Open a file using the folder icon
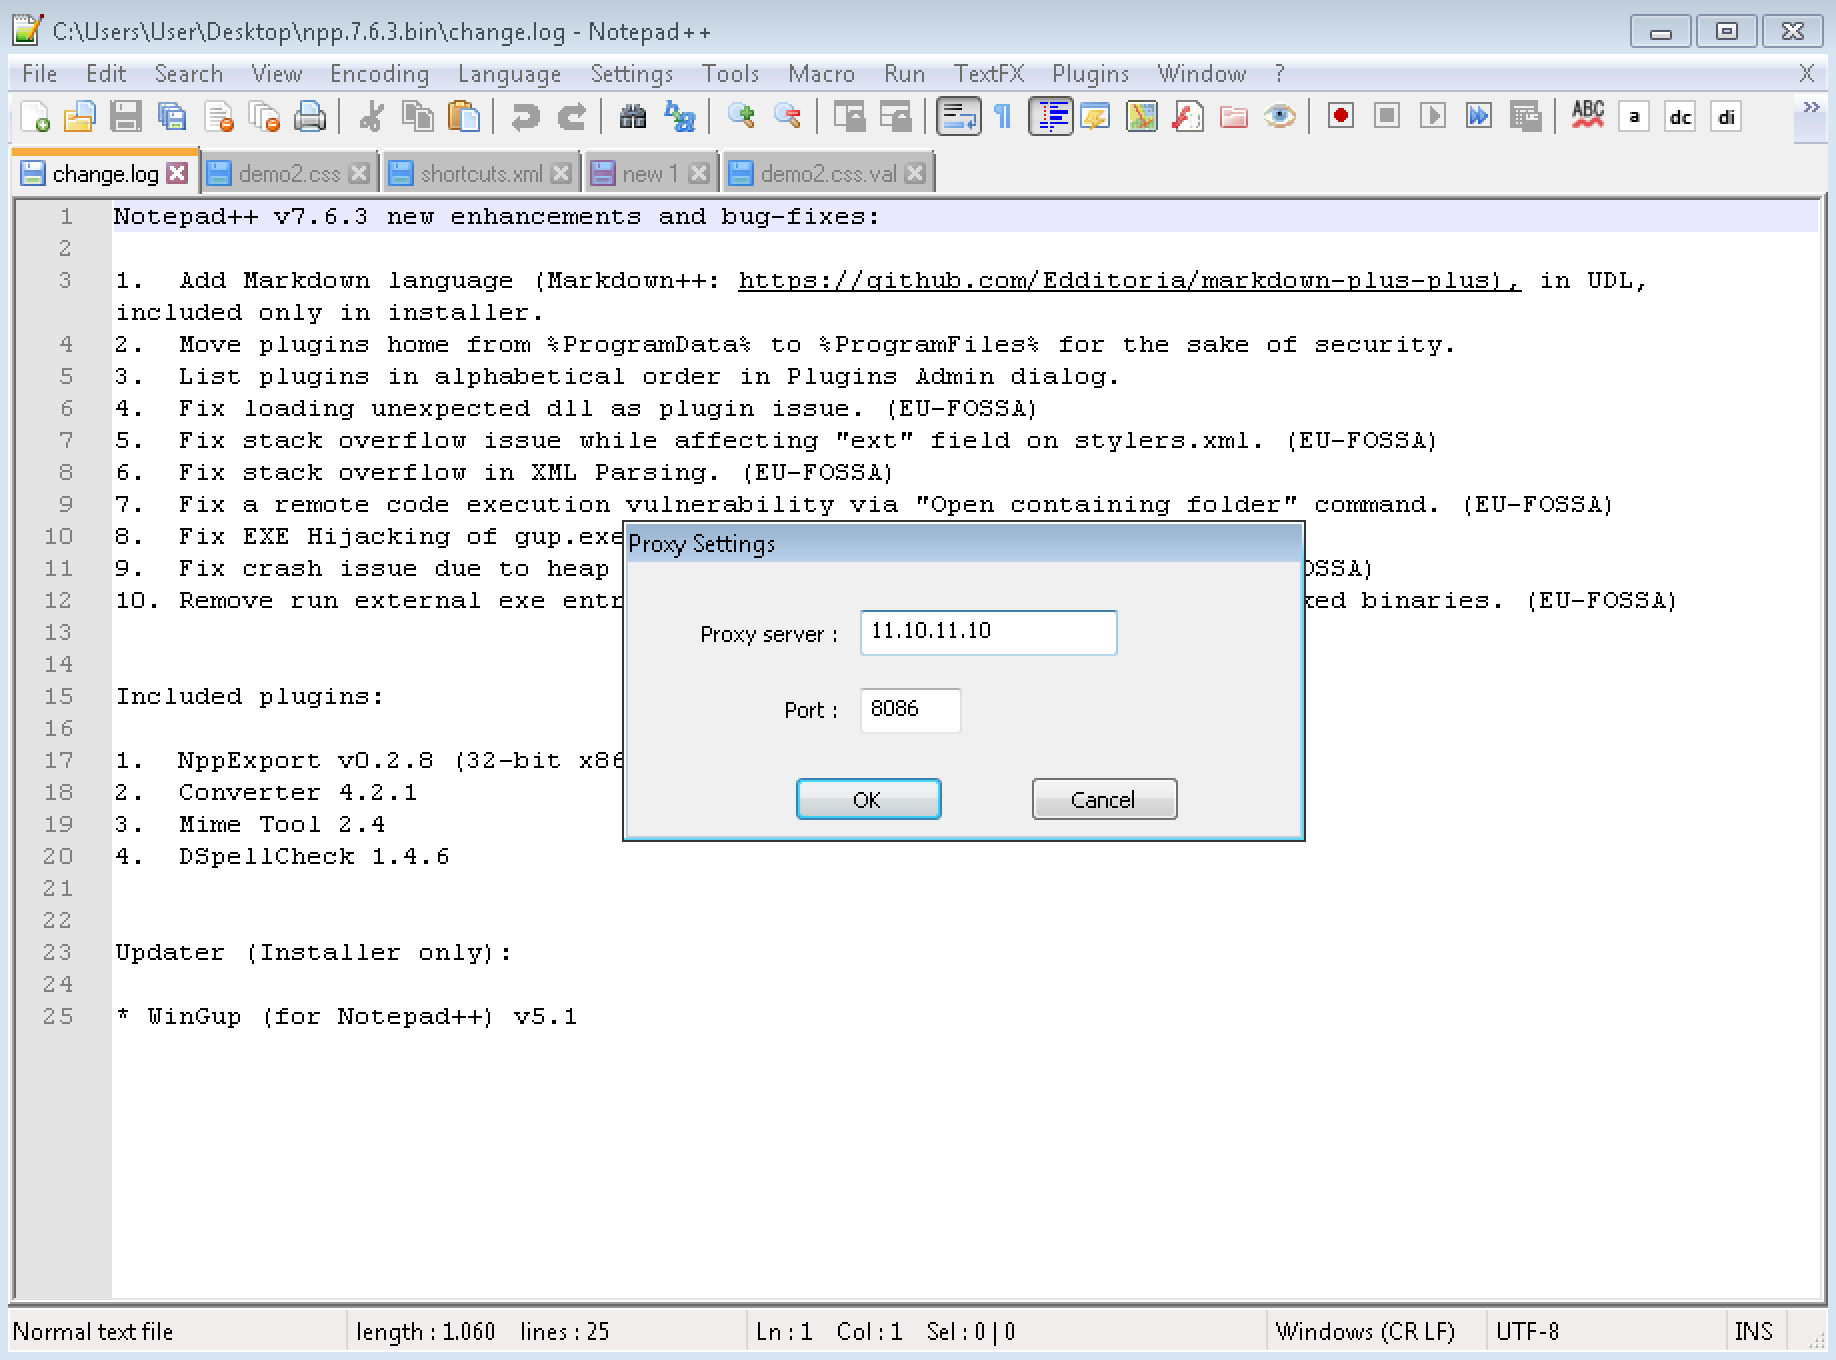Image resolution: width=1836 pixels, height=1360 pixels. coord(79,117)
